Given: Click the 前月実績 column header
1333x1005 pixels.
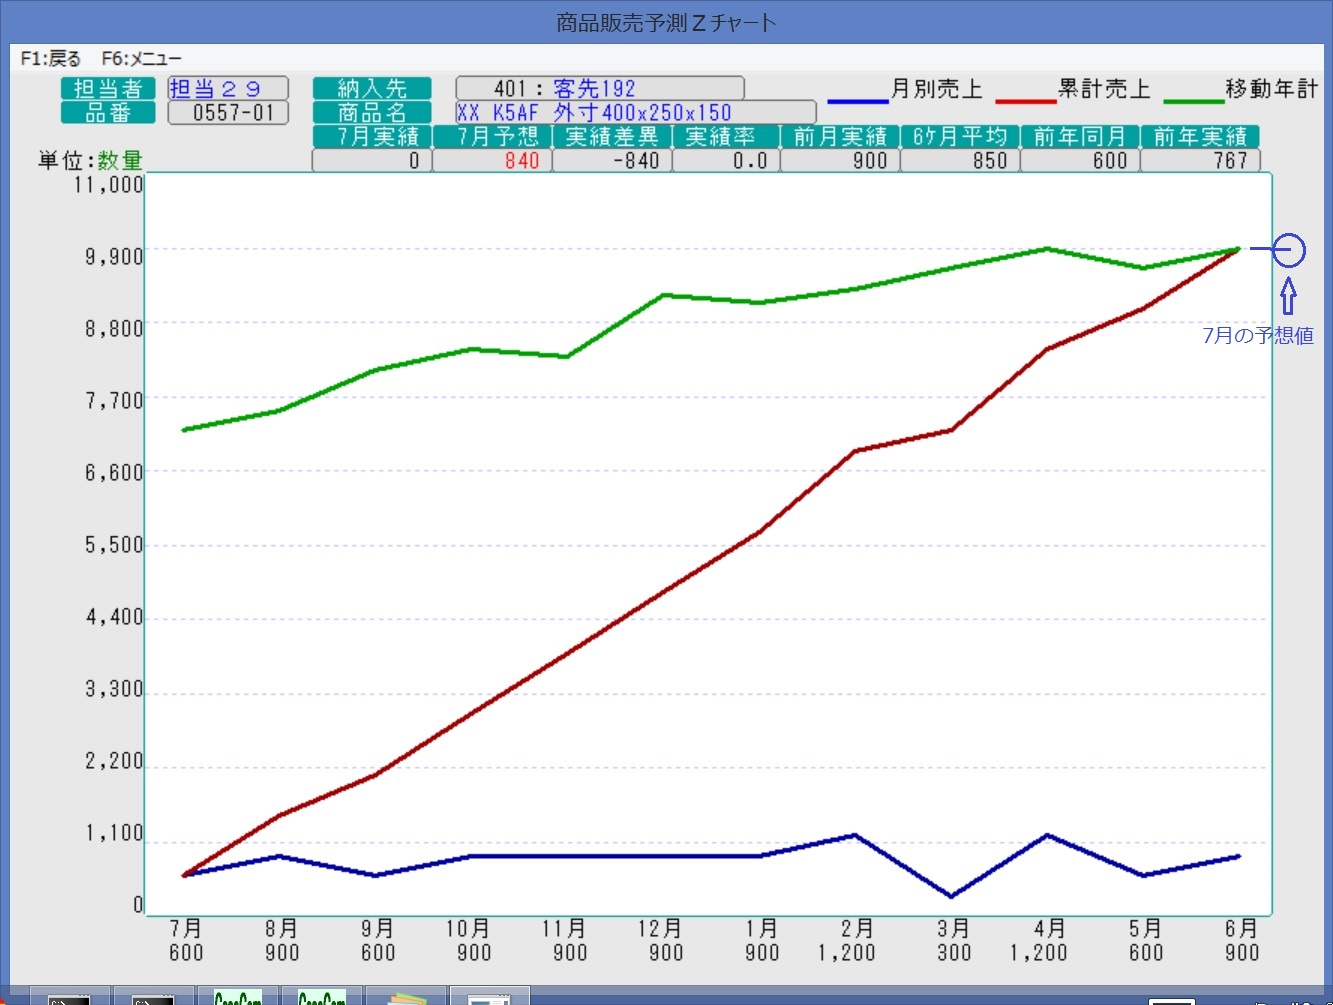Looking at the screenshot, I should pyautogui.click(x=840, y=137).
